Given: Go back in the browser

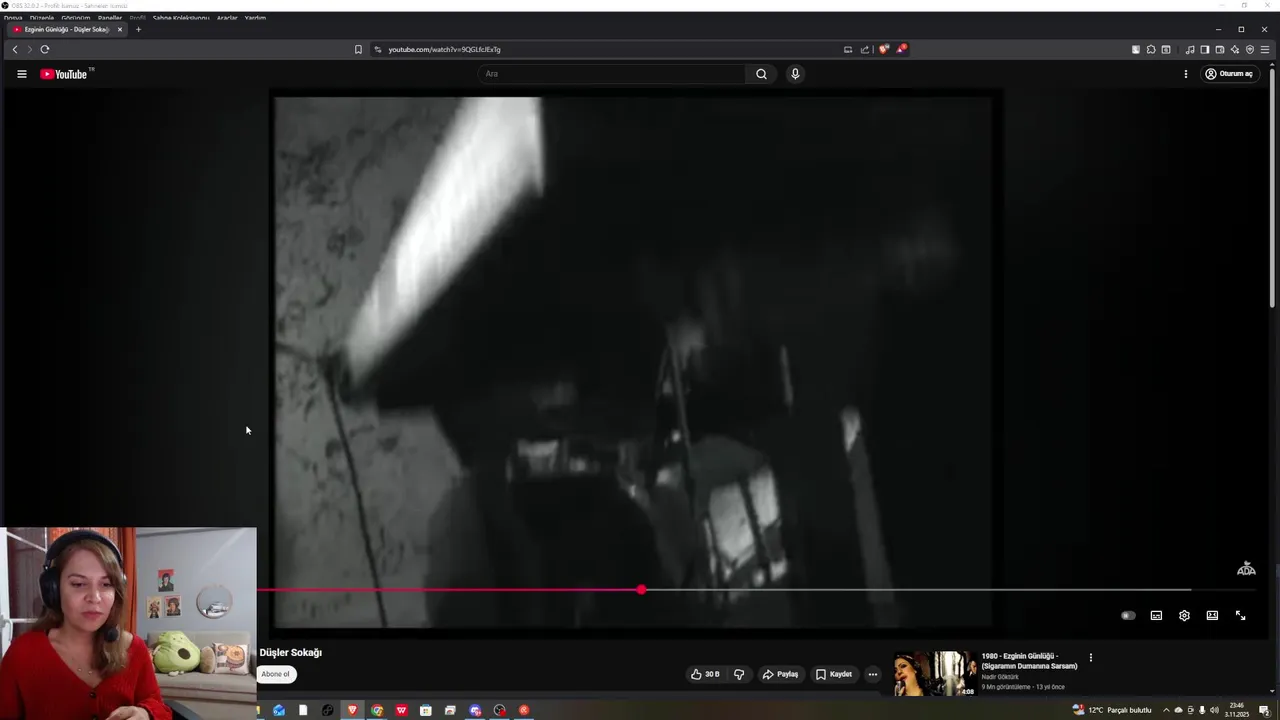Looking at the screenshot, I should 14,49.
